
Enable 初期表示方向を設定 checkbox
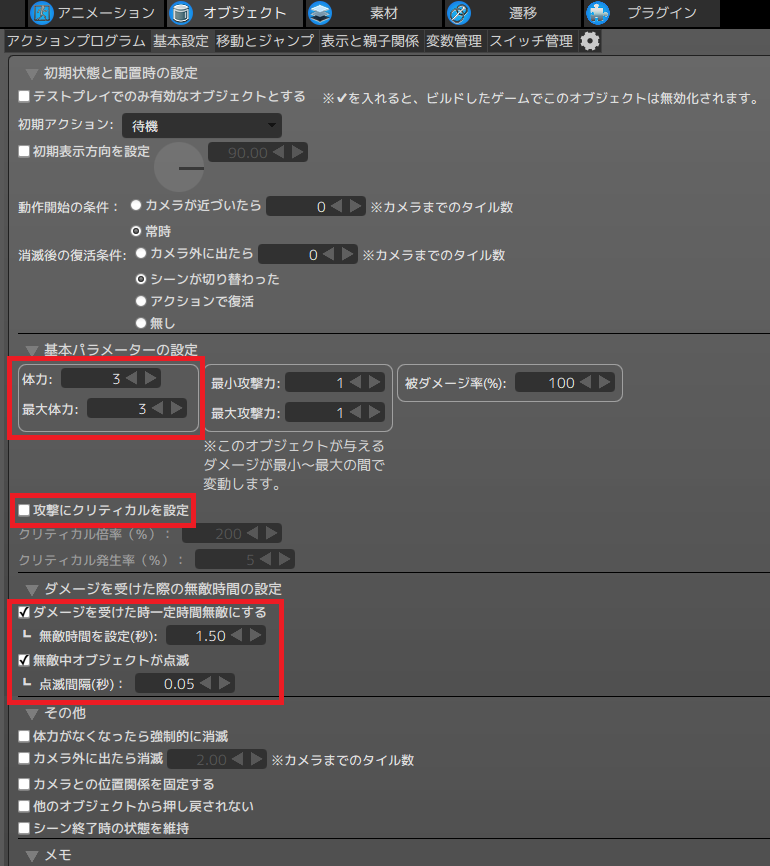pyautogui.click(x=24, y=151)
